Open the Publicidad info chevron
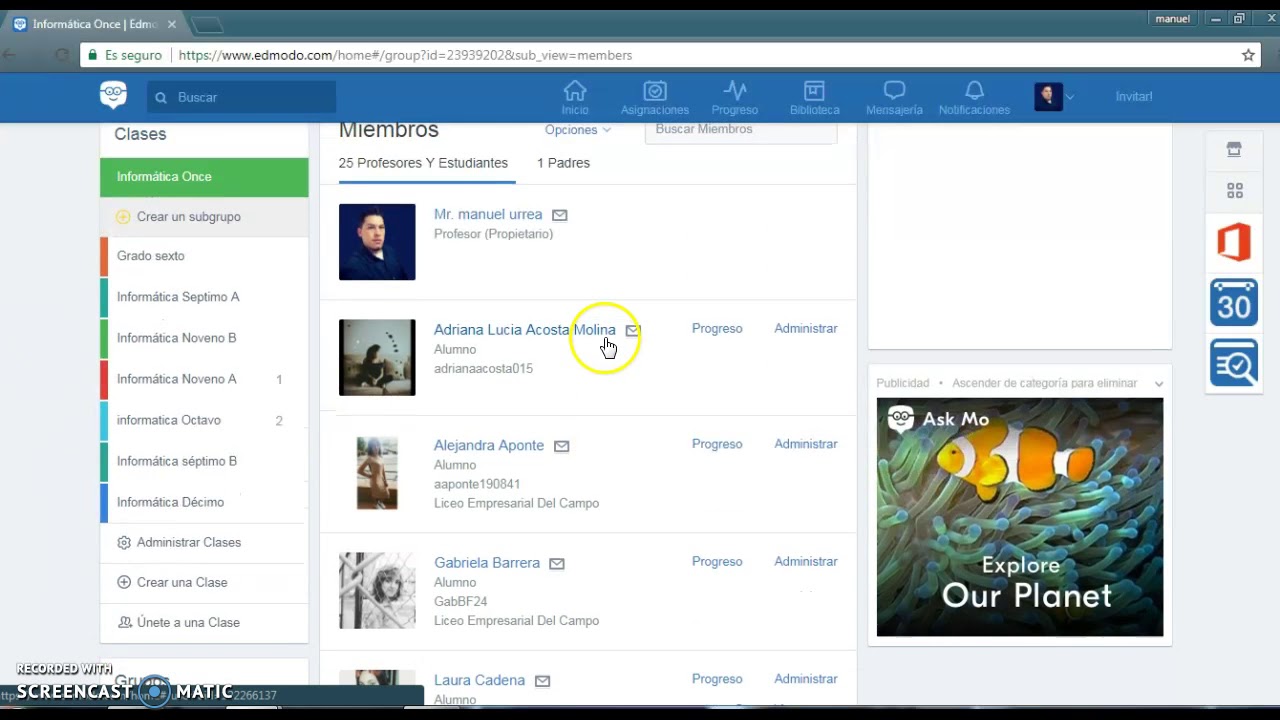The image size is (1280, 720). click(1158, 383)
